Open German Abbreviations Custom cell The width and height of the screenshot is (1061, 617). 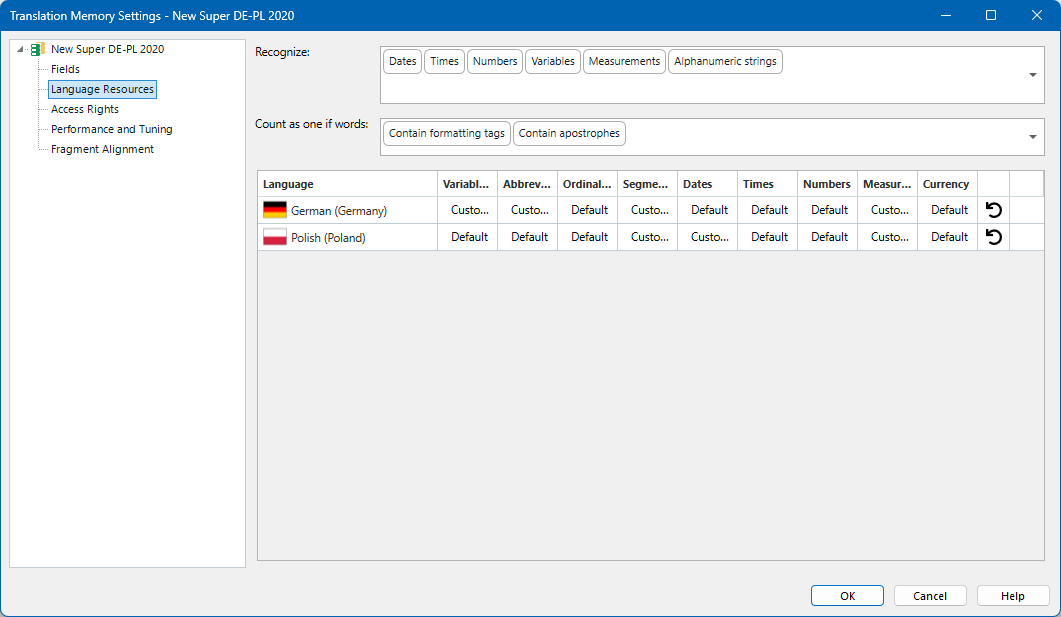[528, 210]
